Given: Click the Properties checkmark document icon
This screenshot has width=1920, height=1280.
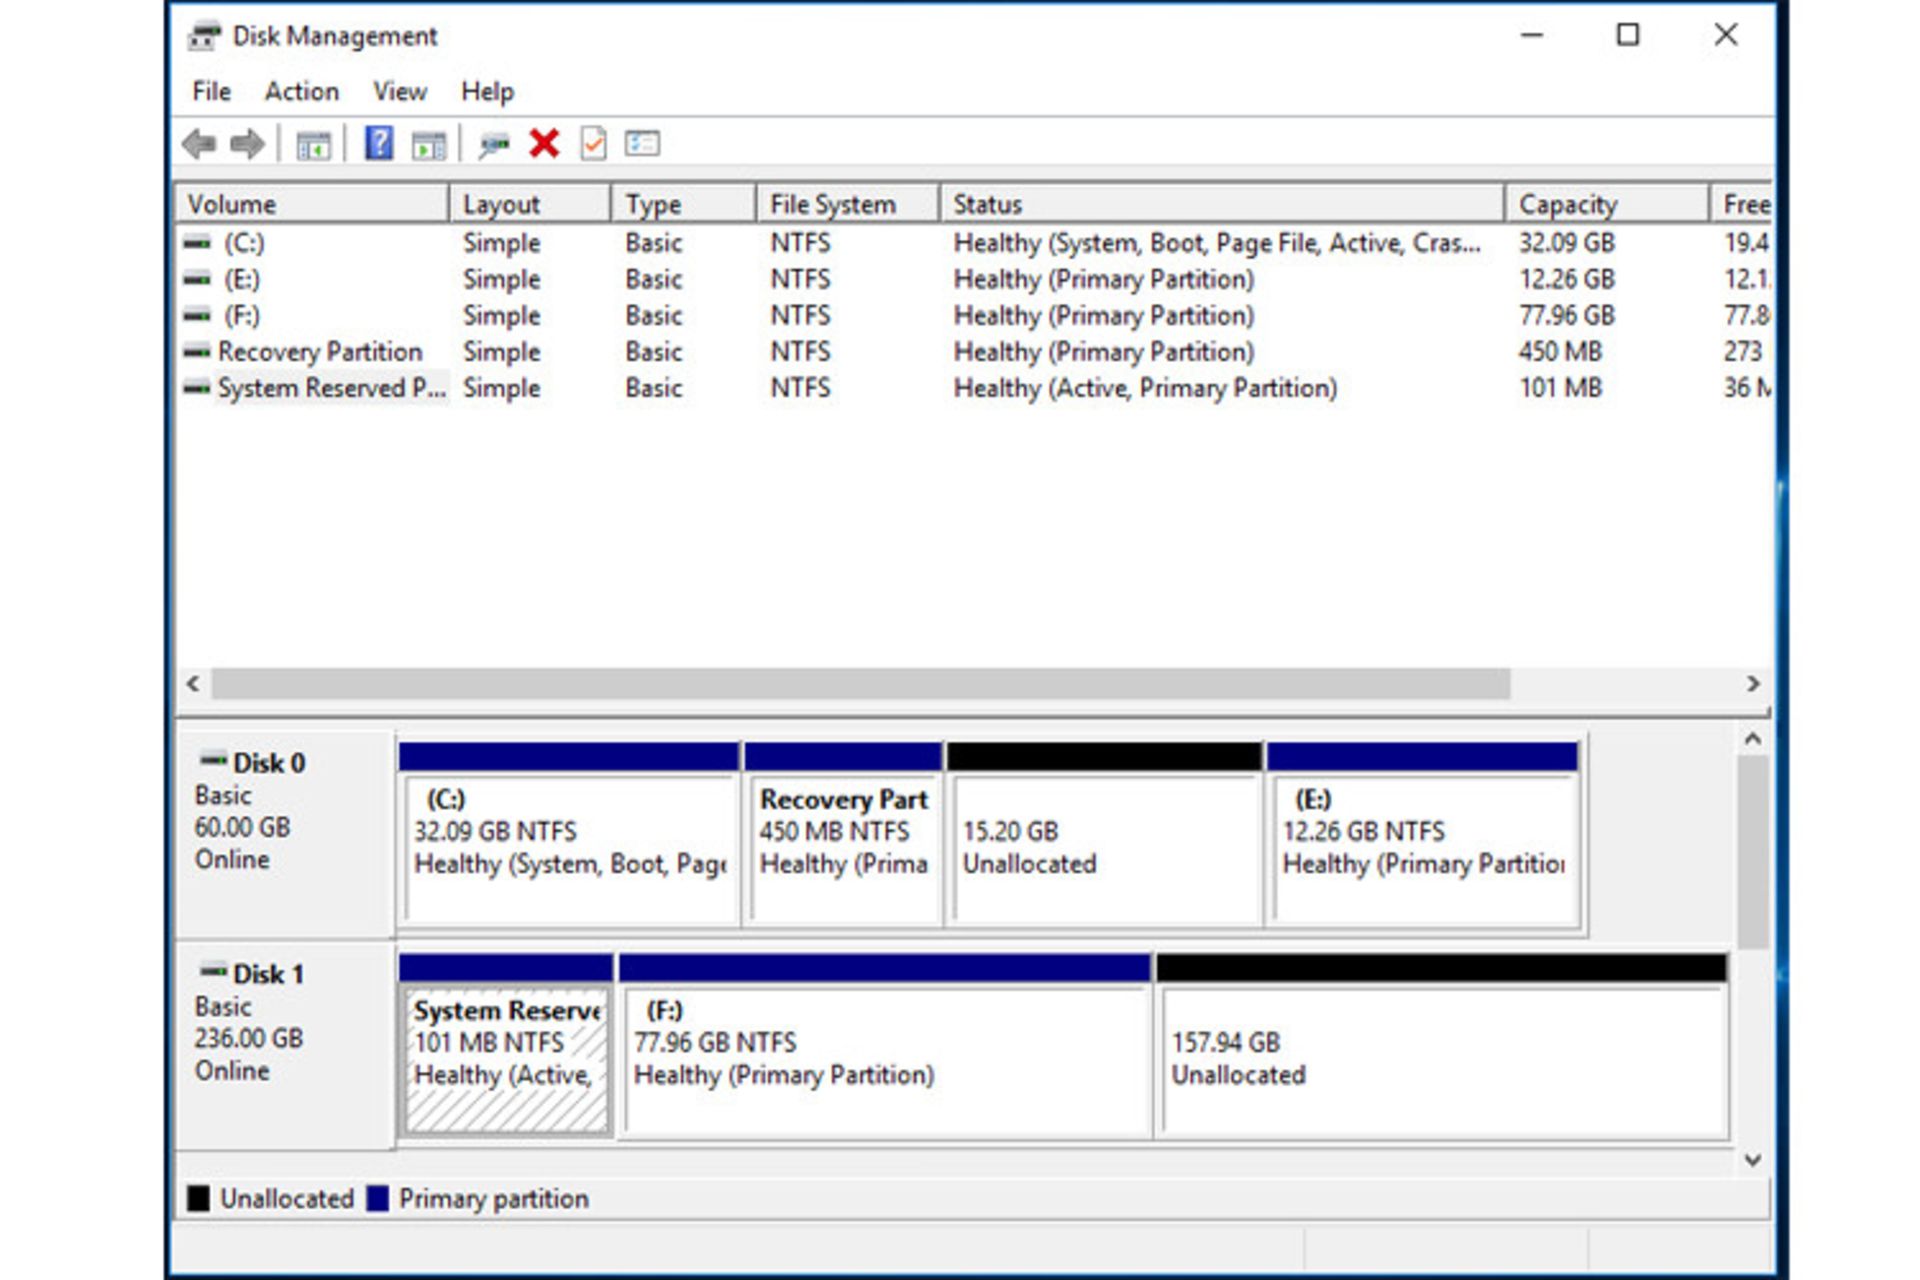Looking at the screenshot, I should pyautogui.click(x=593, y=144).
